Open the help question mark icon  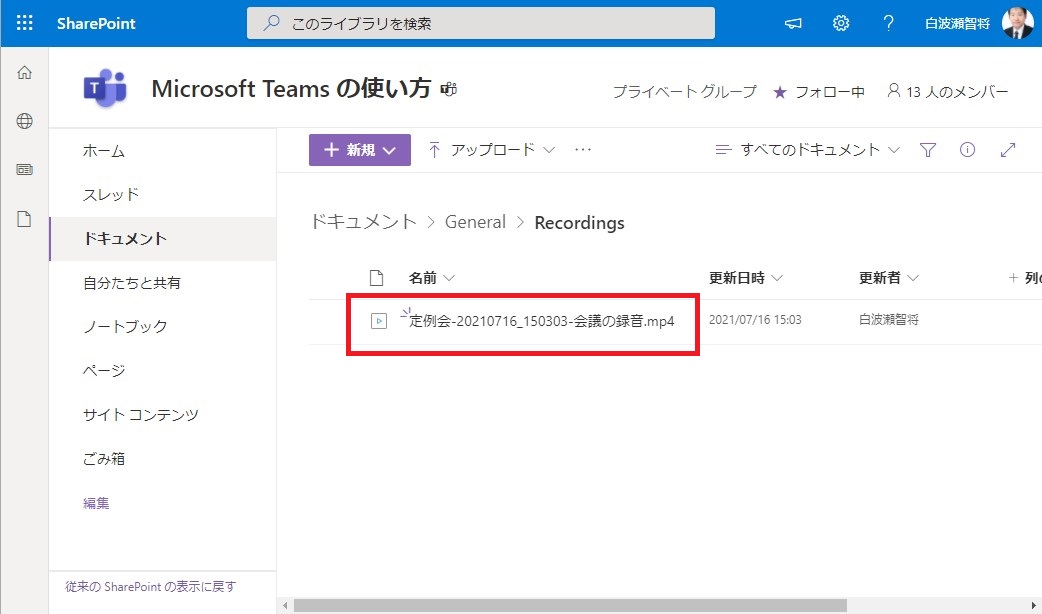tap(888, 23)
